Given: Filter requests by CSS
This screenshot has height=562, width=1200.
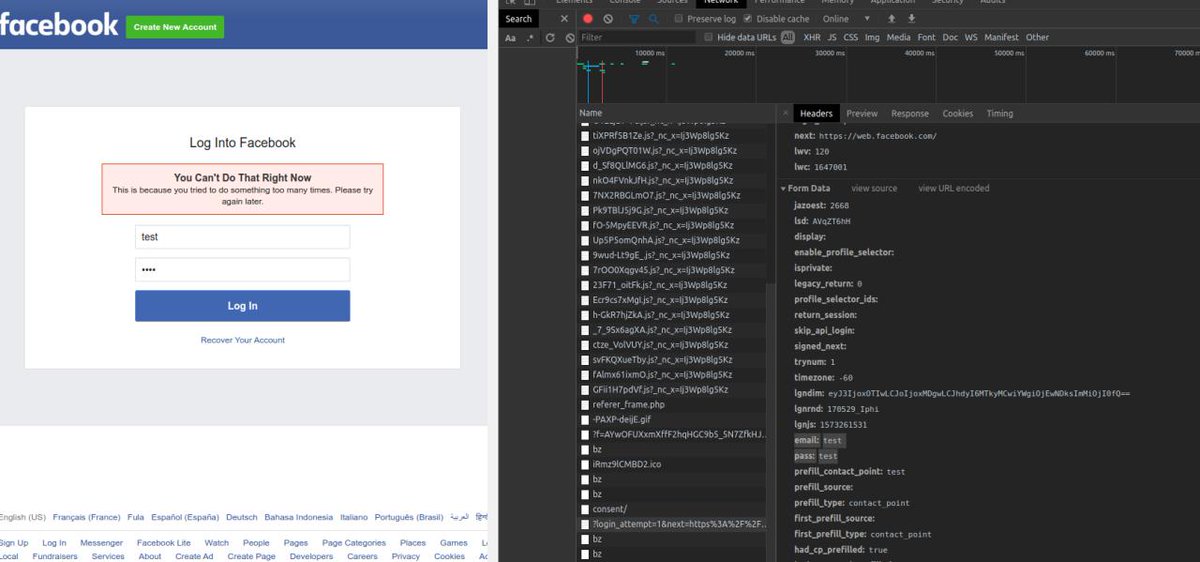Looking at the screenshot, I should (851, 38).
